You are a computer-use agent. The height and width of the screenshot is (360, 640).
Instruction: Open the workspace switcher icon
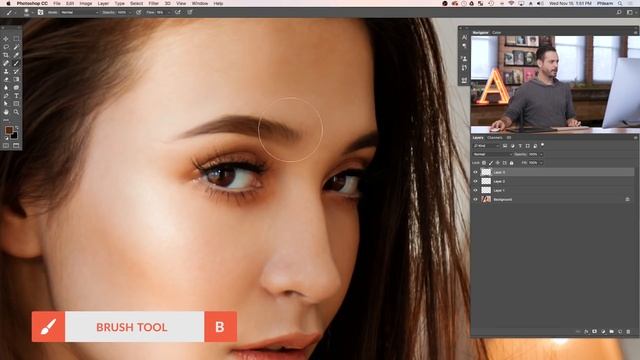pyautogui.click(x=630, y=12)
